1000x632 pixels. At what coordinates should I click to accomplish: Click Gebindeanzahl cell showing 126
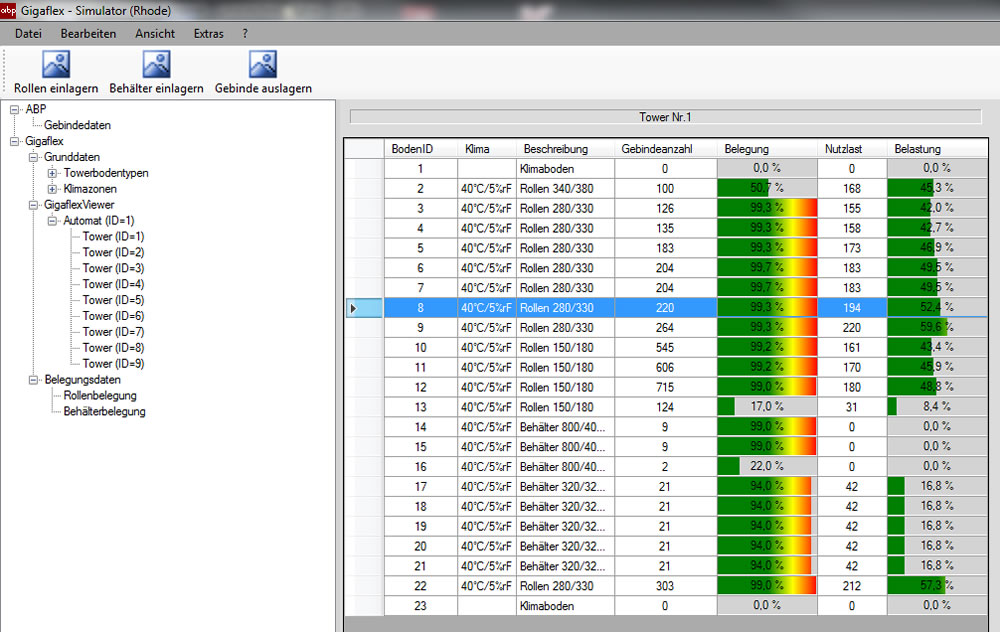pyautogui.click(x=665, y=209)
